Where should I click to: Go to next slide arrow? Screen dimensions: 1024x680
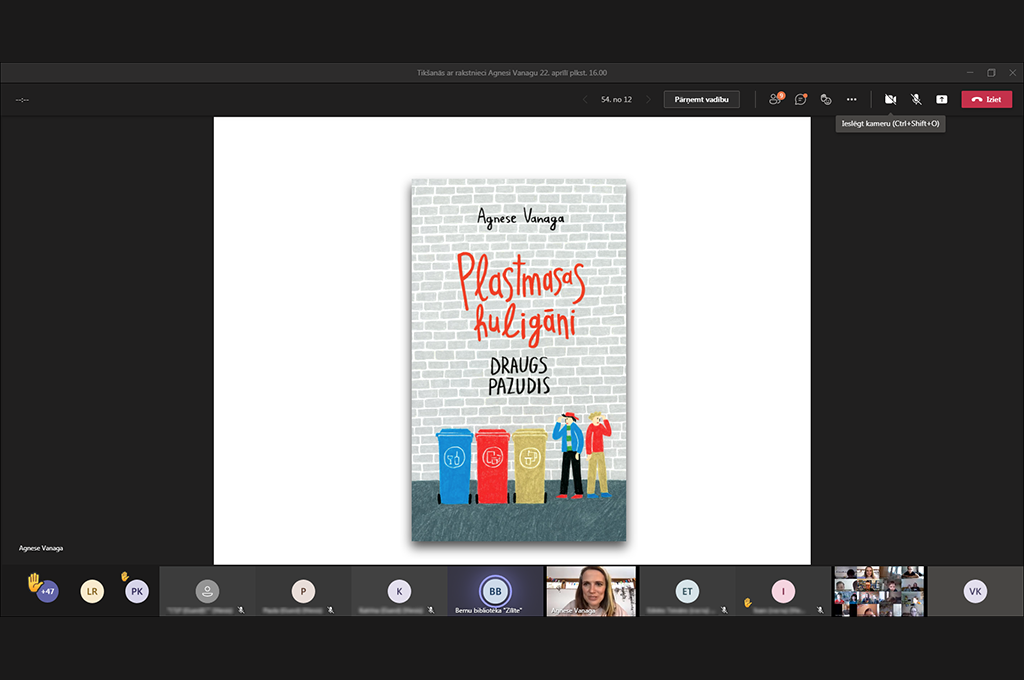point(648,99)
